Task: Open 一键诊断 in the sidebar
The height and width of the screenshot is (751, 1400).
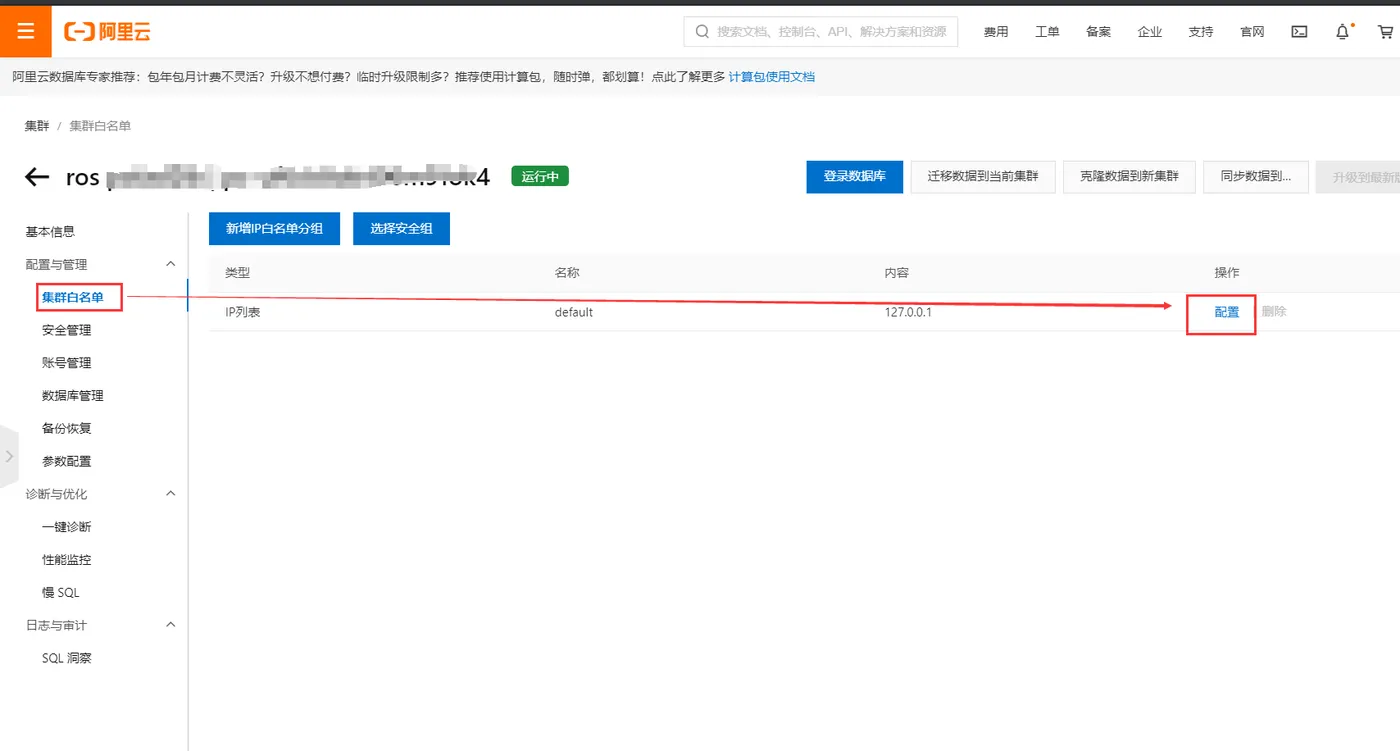Action: [67, 527]
